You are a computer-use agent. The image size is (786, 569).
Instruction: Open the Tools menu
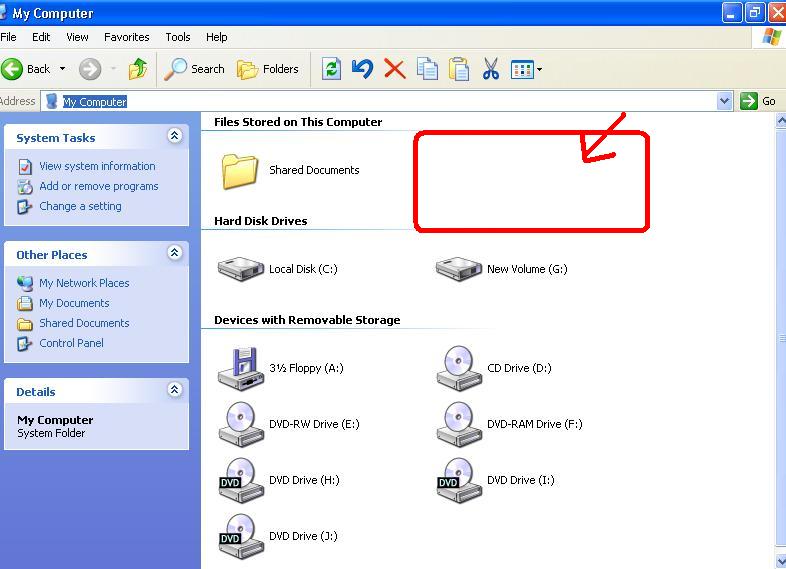click(178, 37)
